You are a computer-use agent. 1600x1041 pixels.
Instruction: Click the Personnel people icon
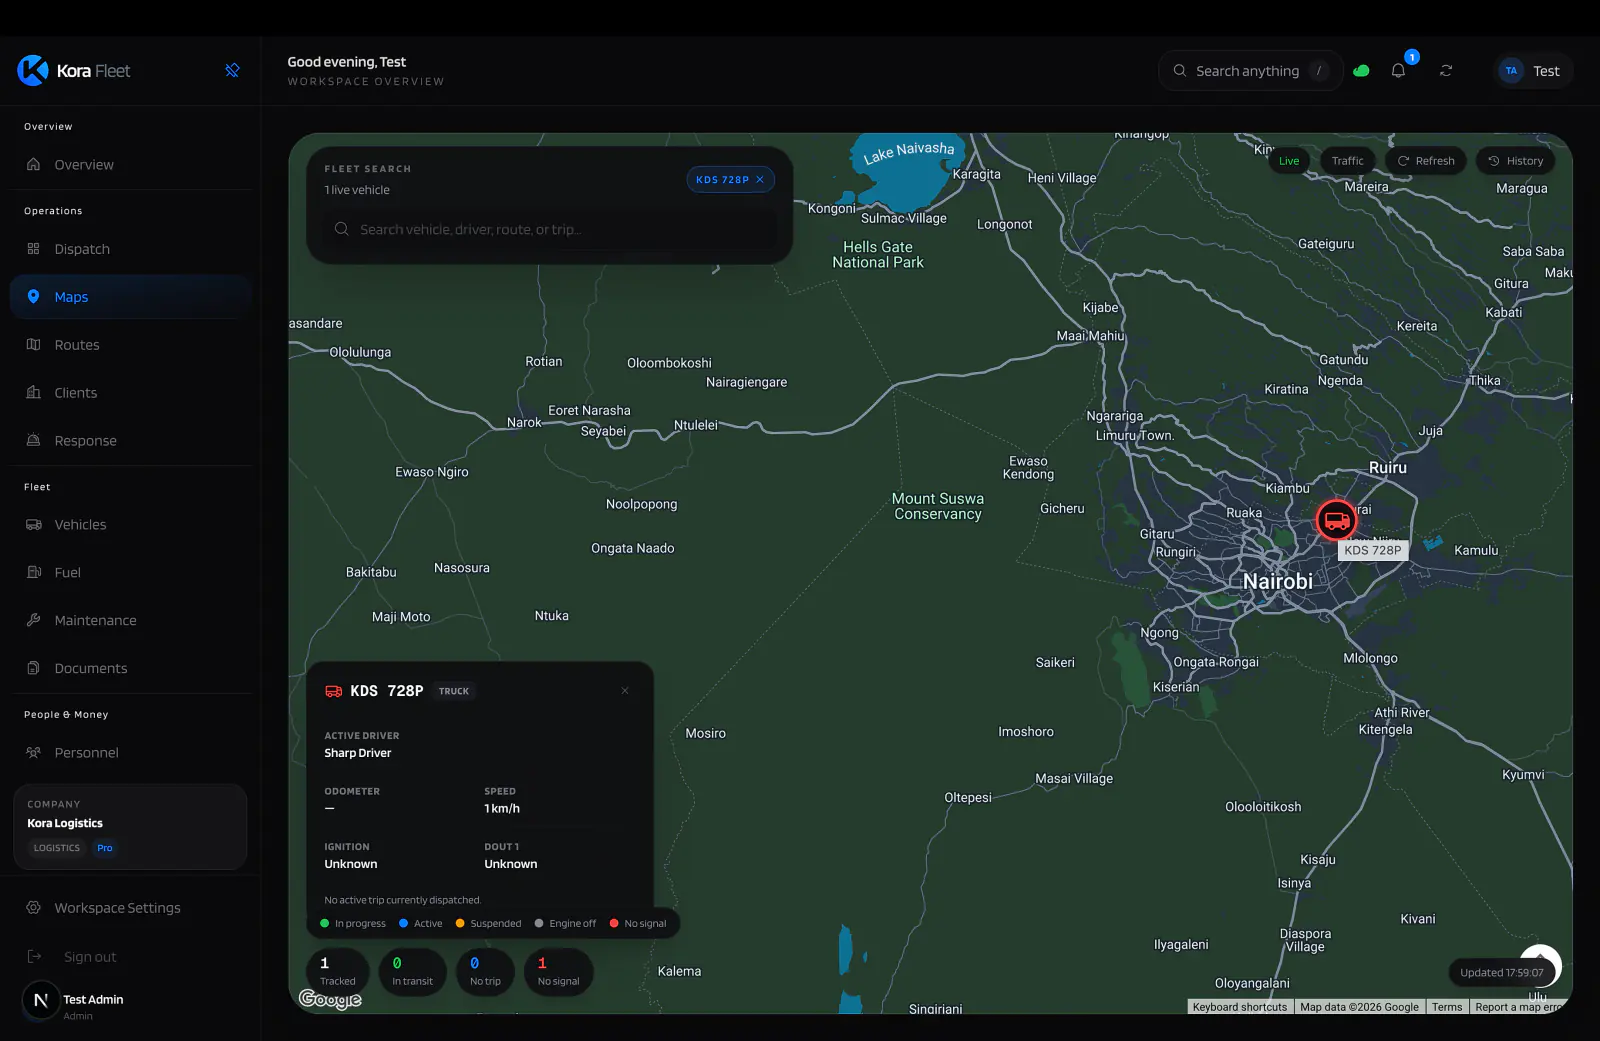pyautogui.click(x=34, y=753)
